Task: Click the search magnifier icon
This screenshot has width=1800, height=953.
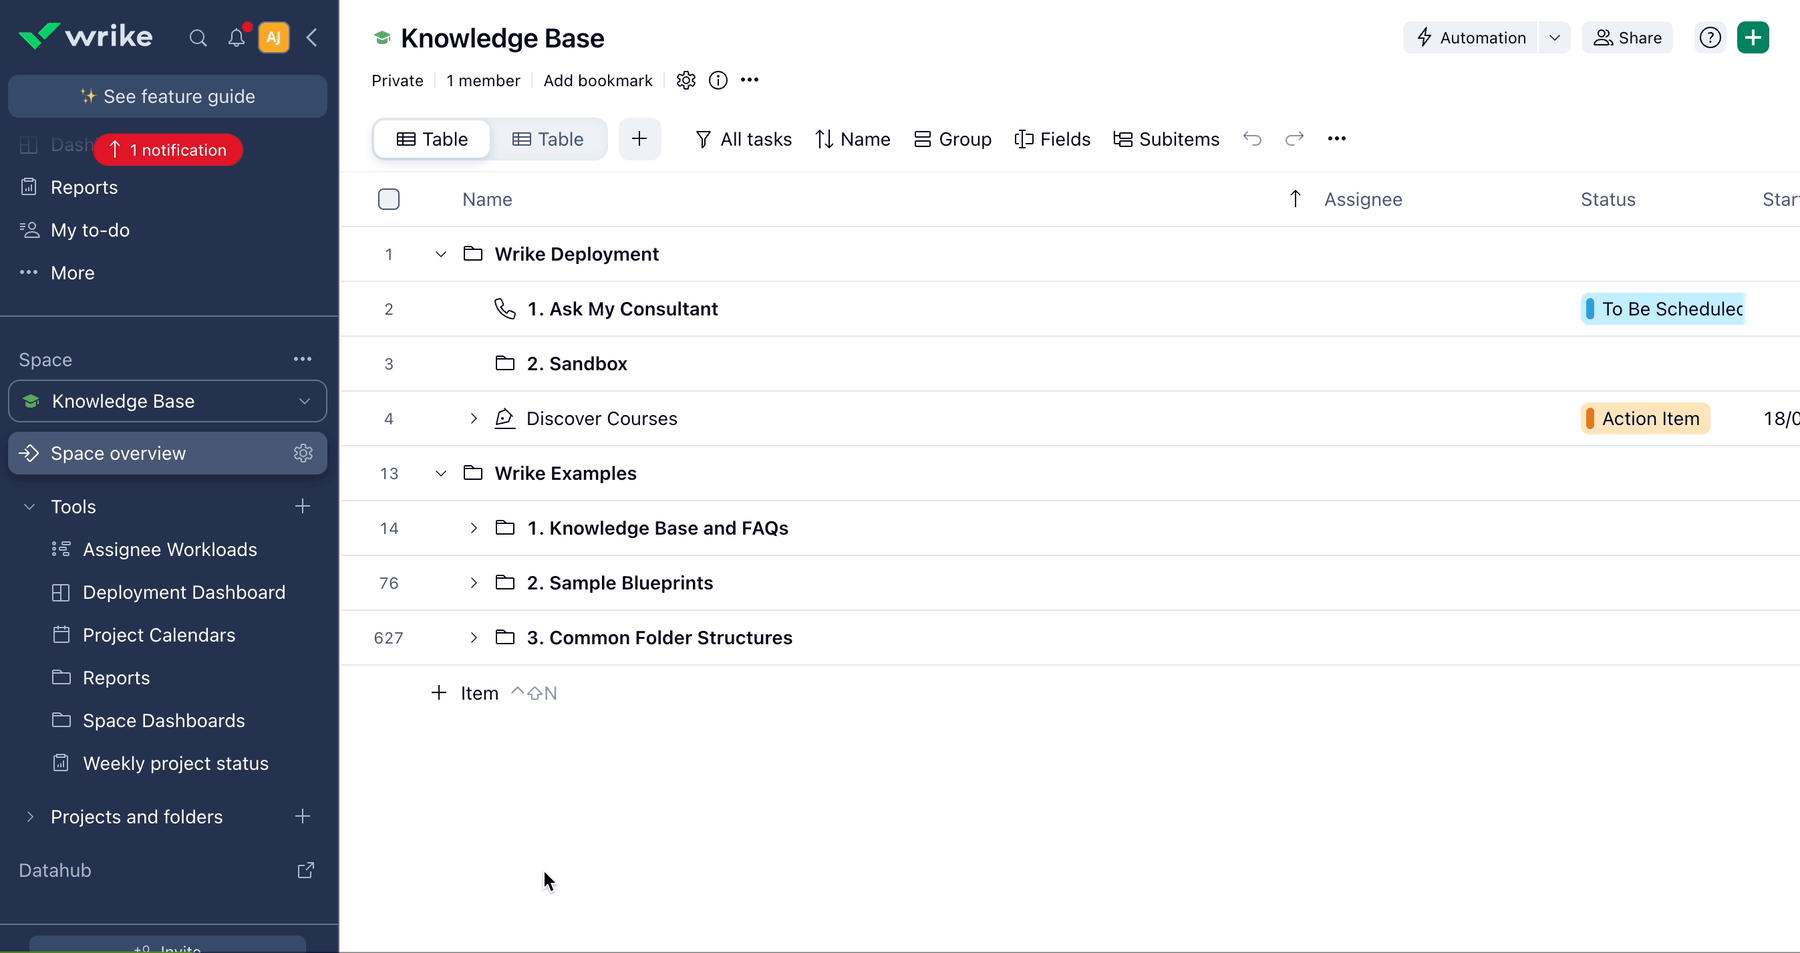Action: click(x=198, y=38)
